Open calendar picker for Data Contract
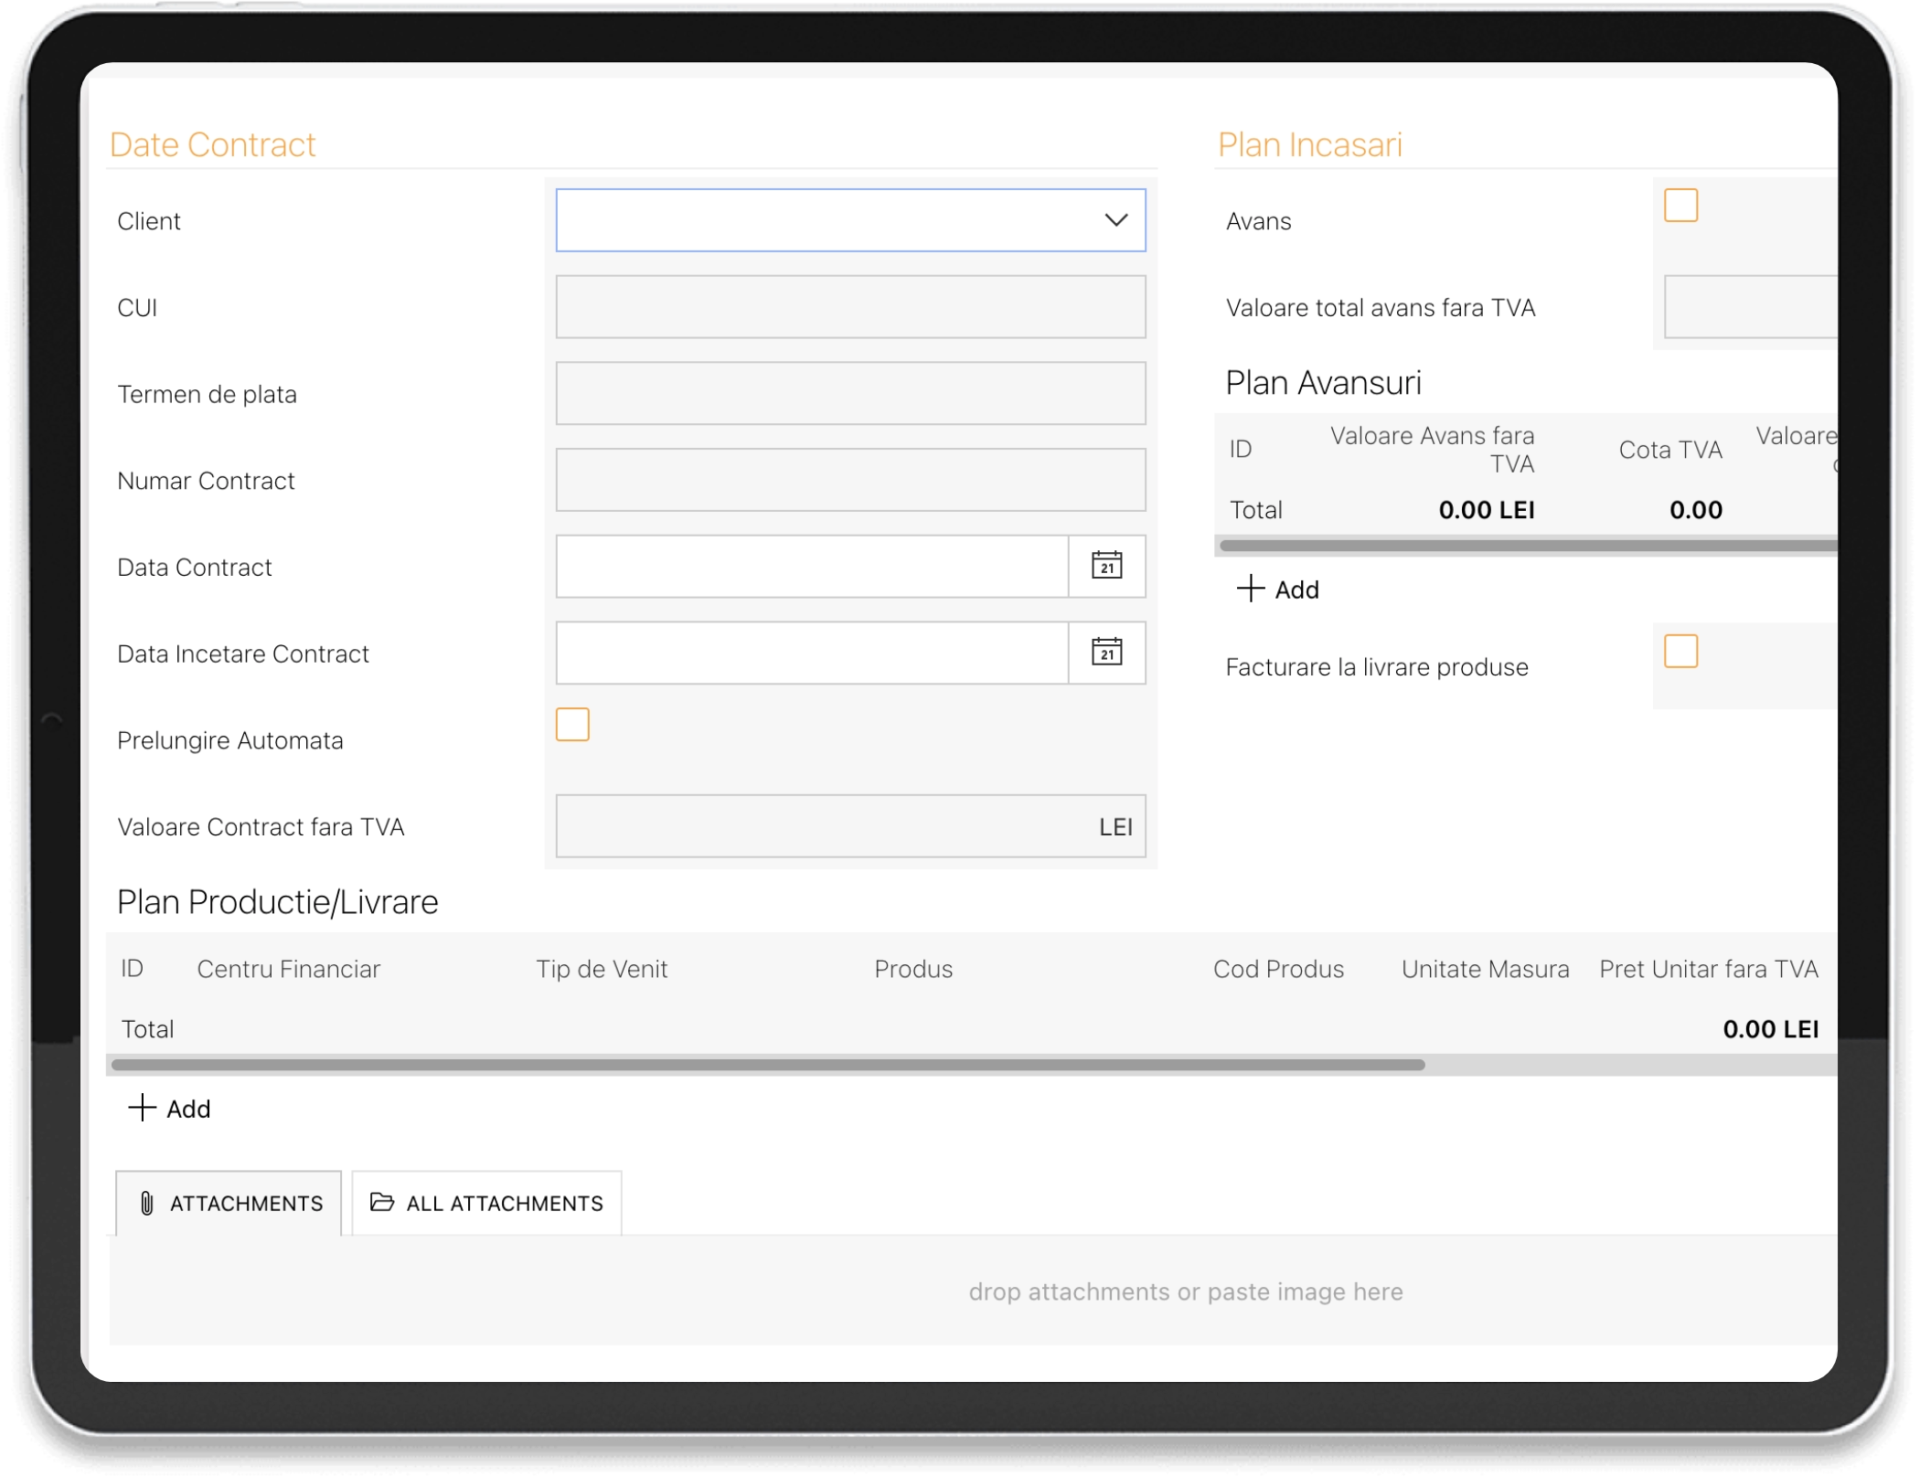The height and width of the screenshot is (1477, 1920). [1106, 566]
